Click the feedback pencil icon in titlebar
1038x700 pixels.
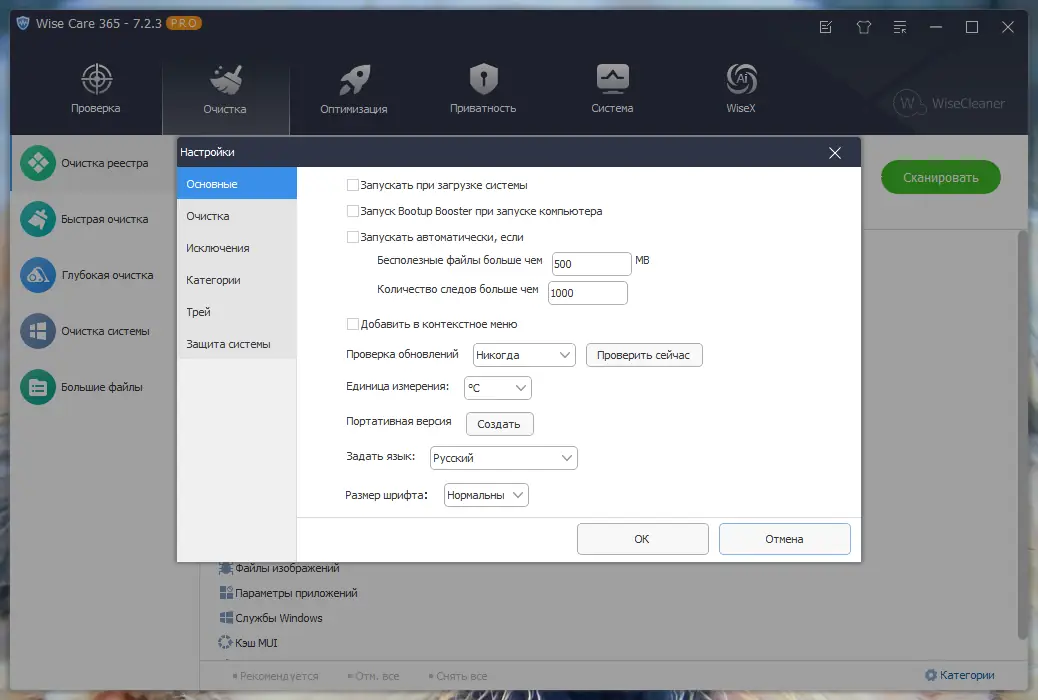(x=824, y=27)
